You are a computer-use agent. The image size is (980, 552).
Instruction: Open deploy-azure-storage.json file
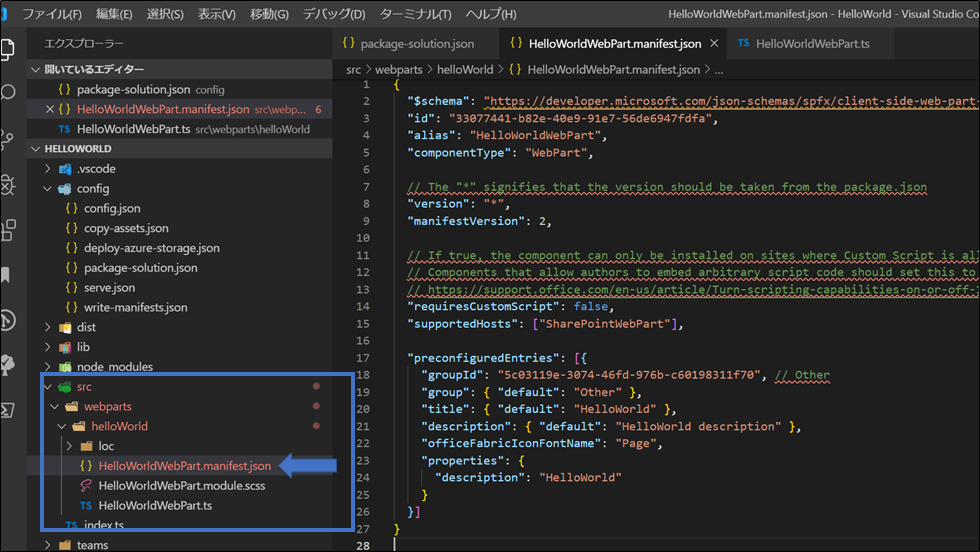[152, 248]
